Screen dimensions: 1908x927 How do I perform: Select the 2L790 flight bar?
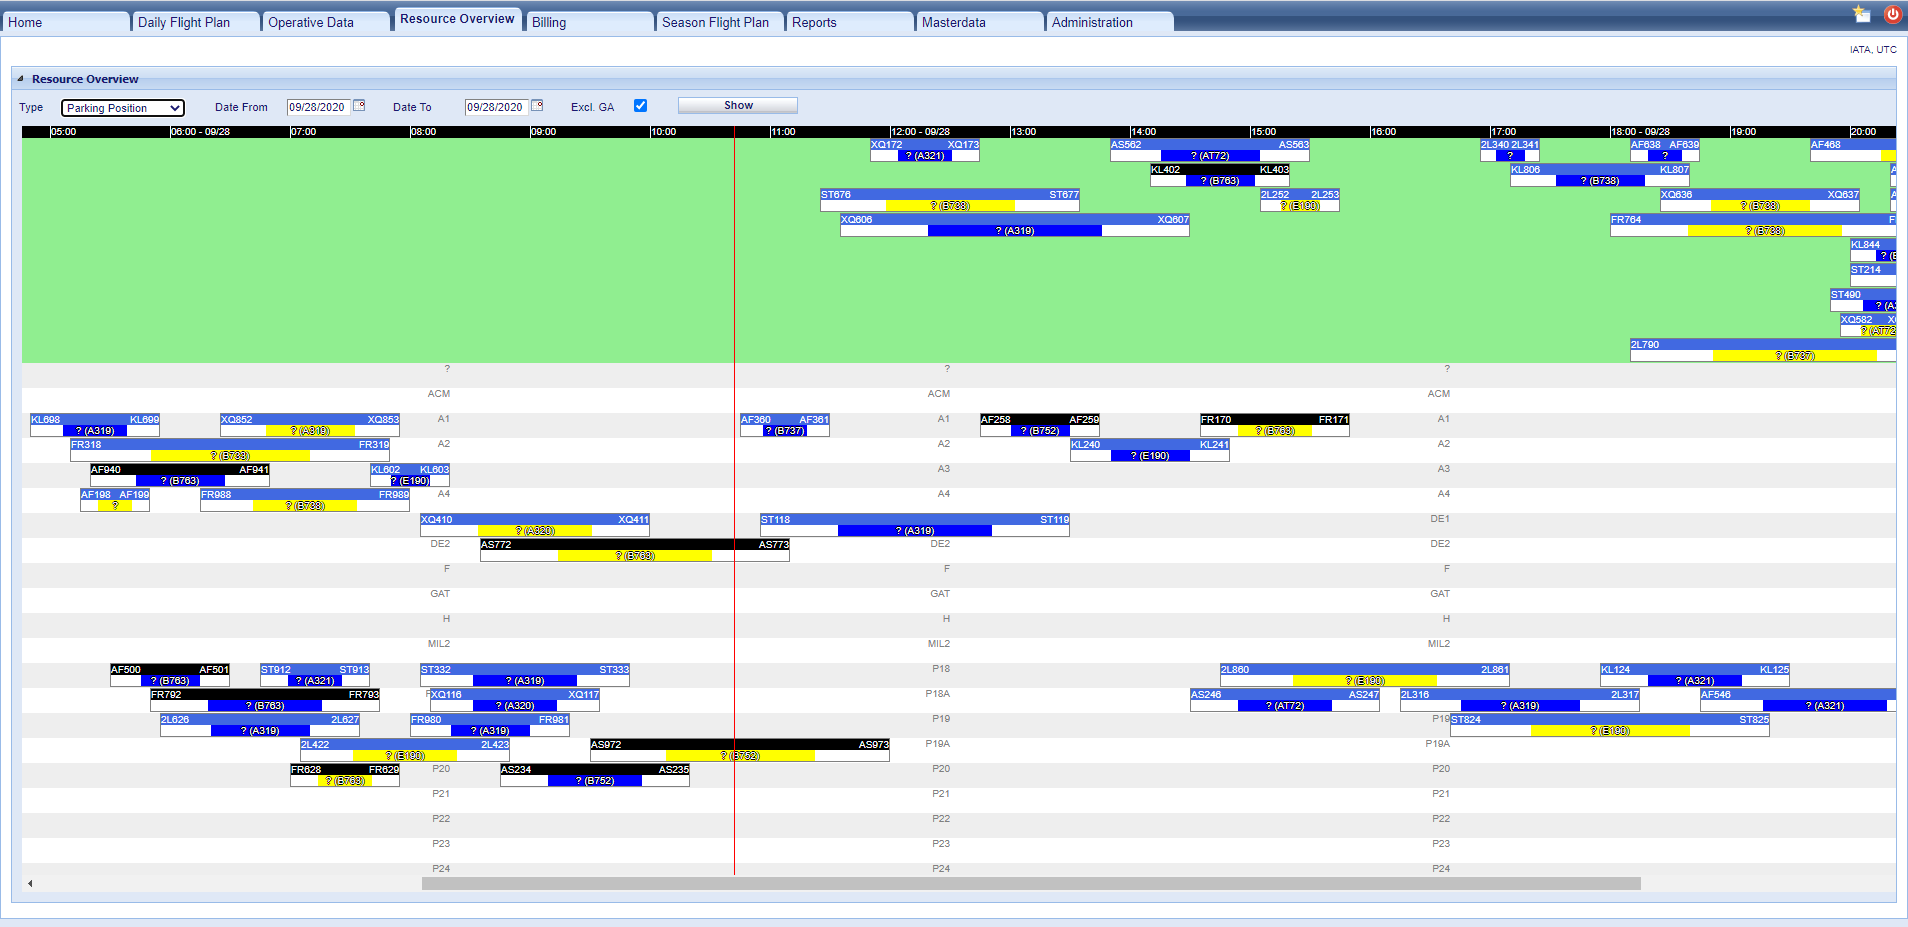(1763, 350)
